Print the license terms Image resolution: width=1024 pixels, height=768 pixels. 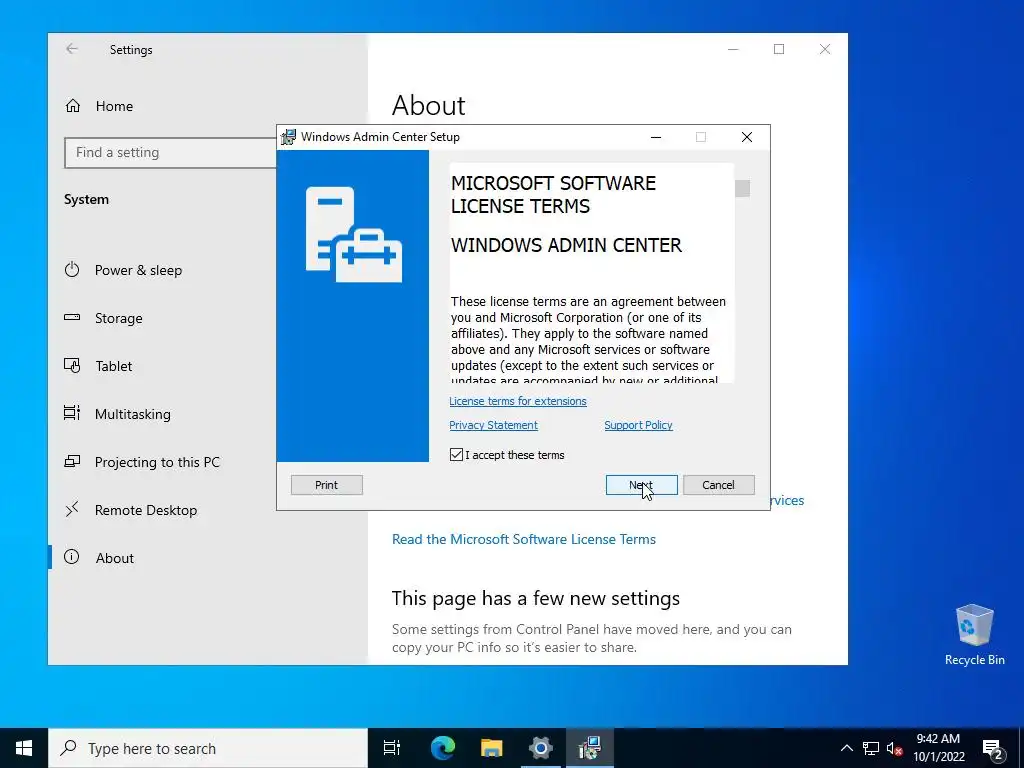[x=327, y=485]
